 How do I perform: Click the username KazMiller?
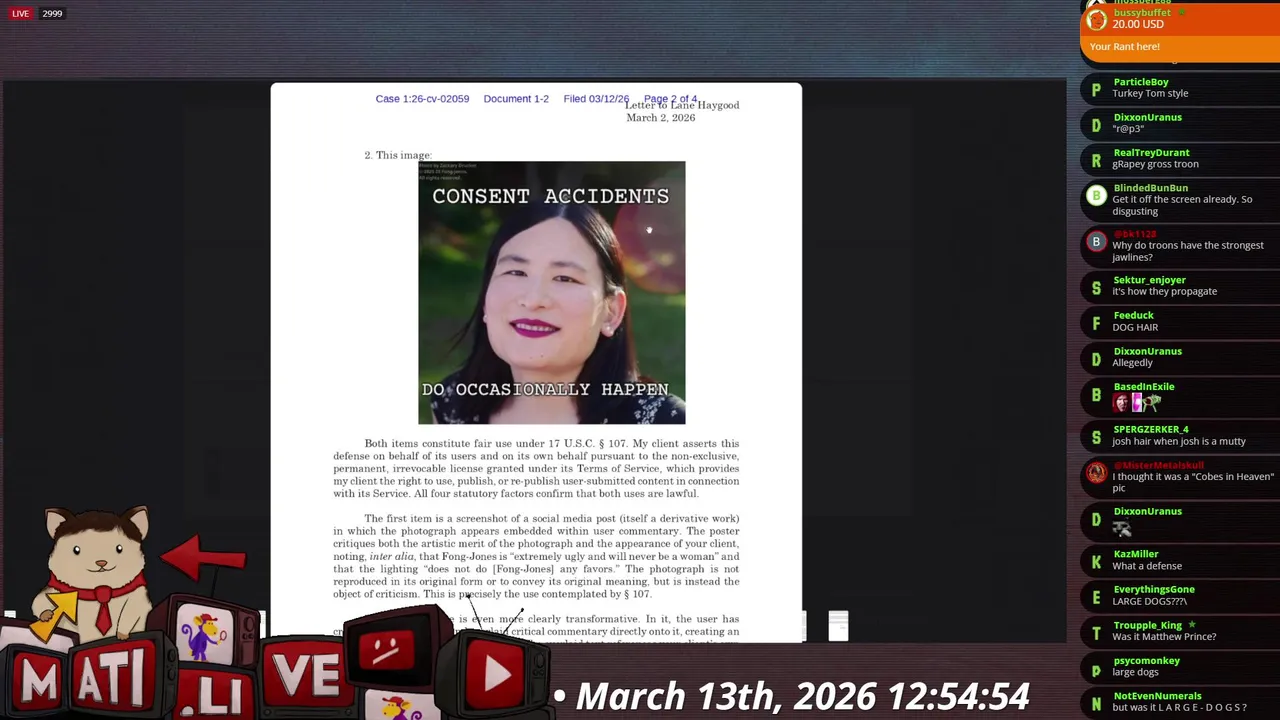(1136, 554)
